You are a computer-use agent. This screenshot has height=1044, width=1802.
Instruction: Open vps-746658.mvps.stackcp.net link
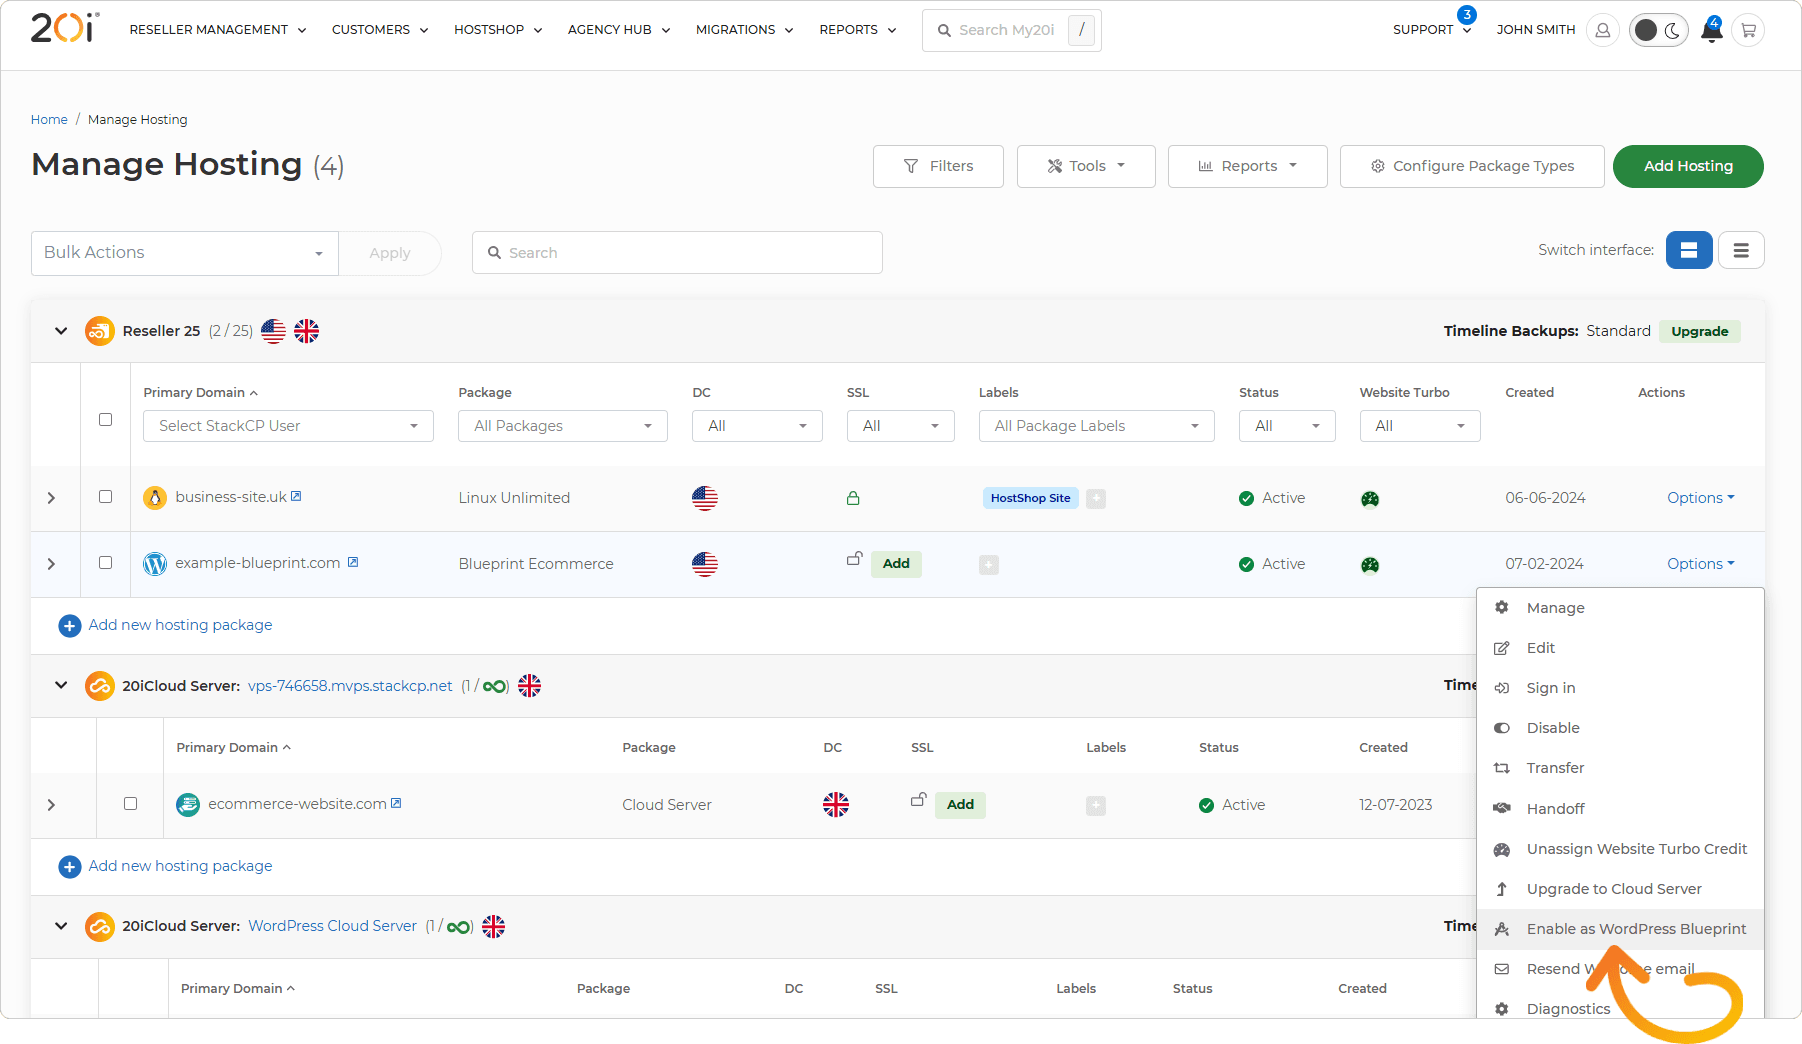coord(350,686)
